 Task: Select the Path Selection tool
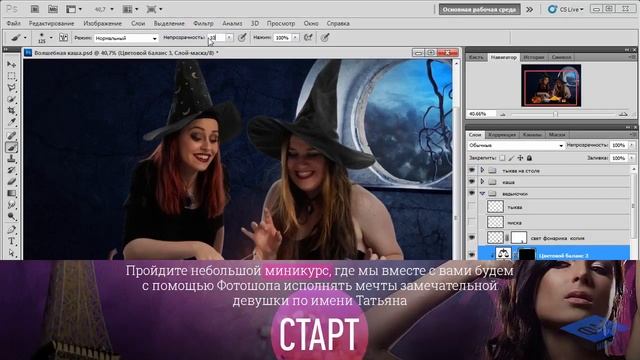11,253
